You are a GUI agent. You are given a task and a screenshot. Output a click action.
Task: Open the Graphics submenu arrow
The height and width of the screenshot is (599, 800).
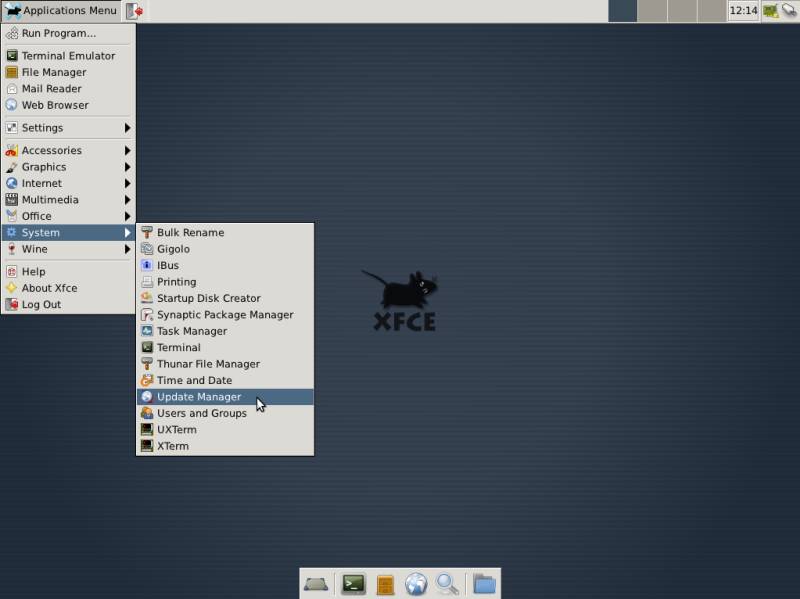click(128, 167)
